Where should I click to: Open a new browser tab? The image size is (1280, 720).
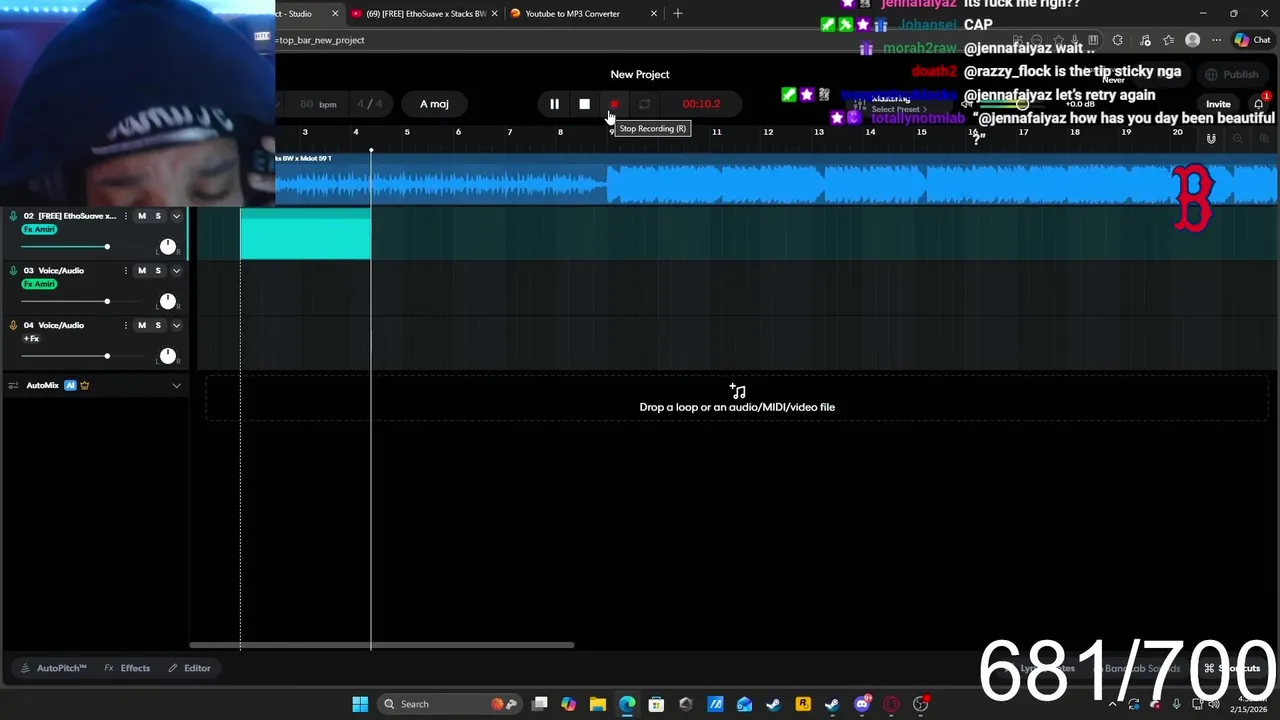pyautogui.click(x=678, y=14)
